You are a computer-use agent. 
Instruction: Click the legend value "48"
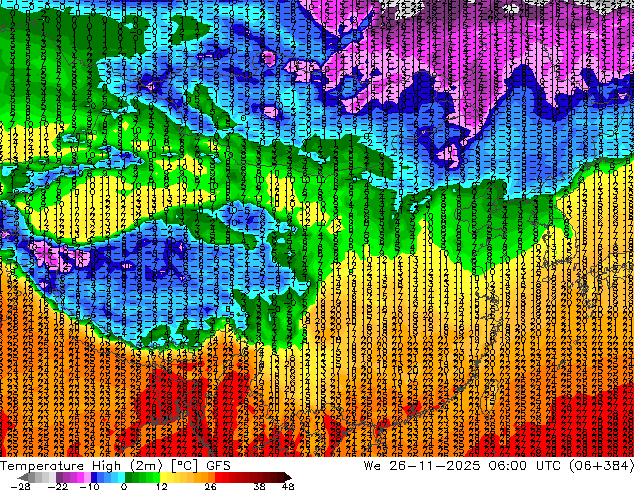288,486
